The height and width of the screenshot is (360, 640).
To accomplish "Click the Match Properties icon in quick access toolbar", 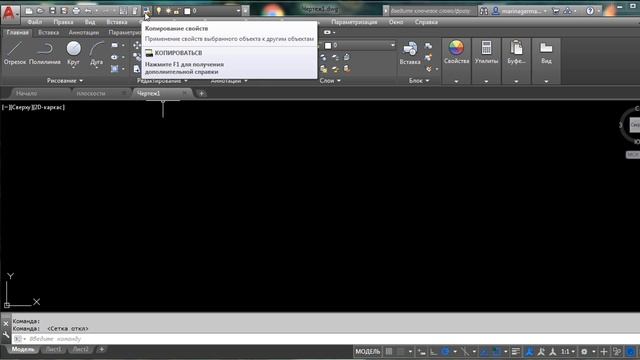I will pos(146,11).
